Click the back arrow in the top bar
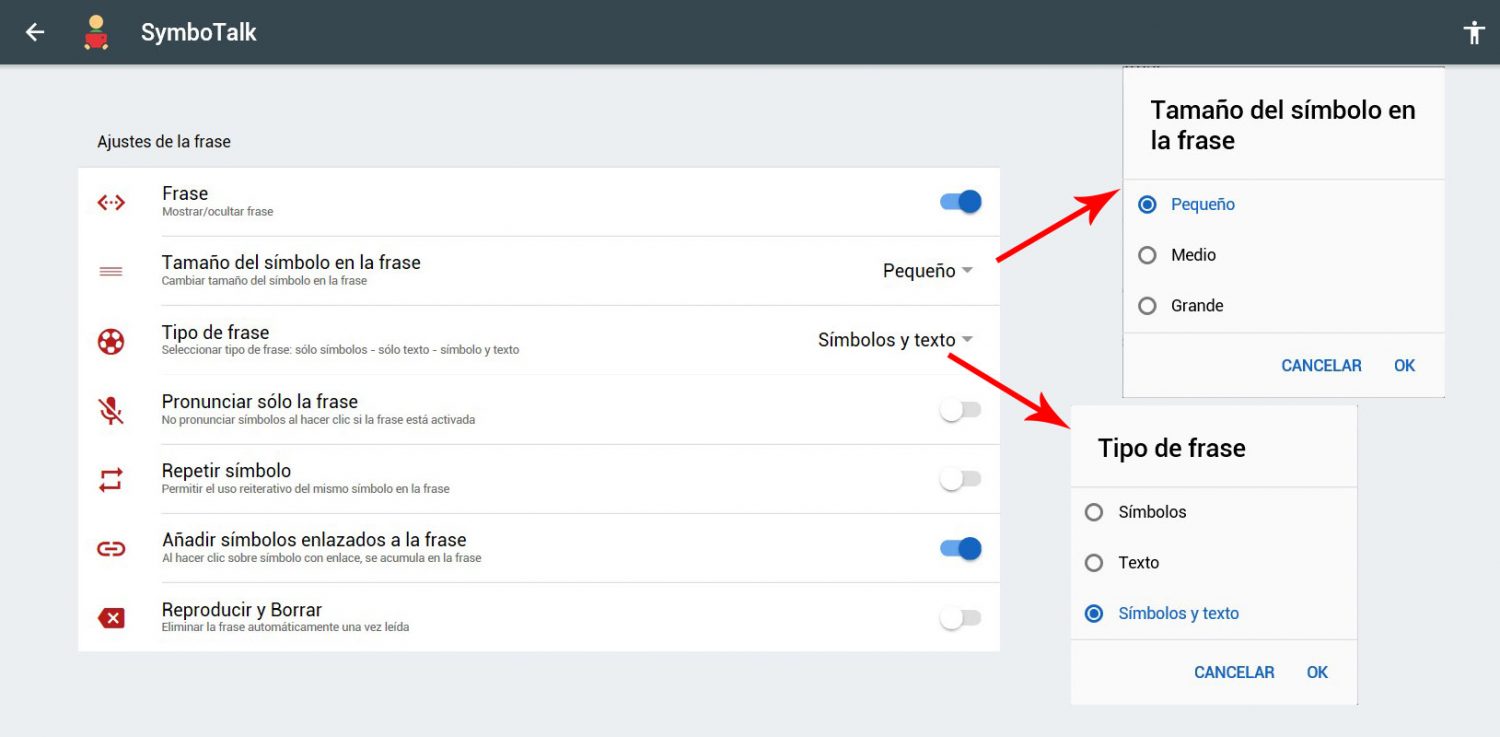 click(34, 31)
